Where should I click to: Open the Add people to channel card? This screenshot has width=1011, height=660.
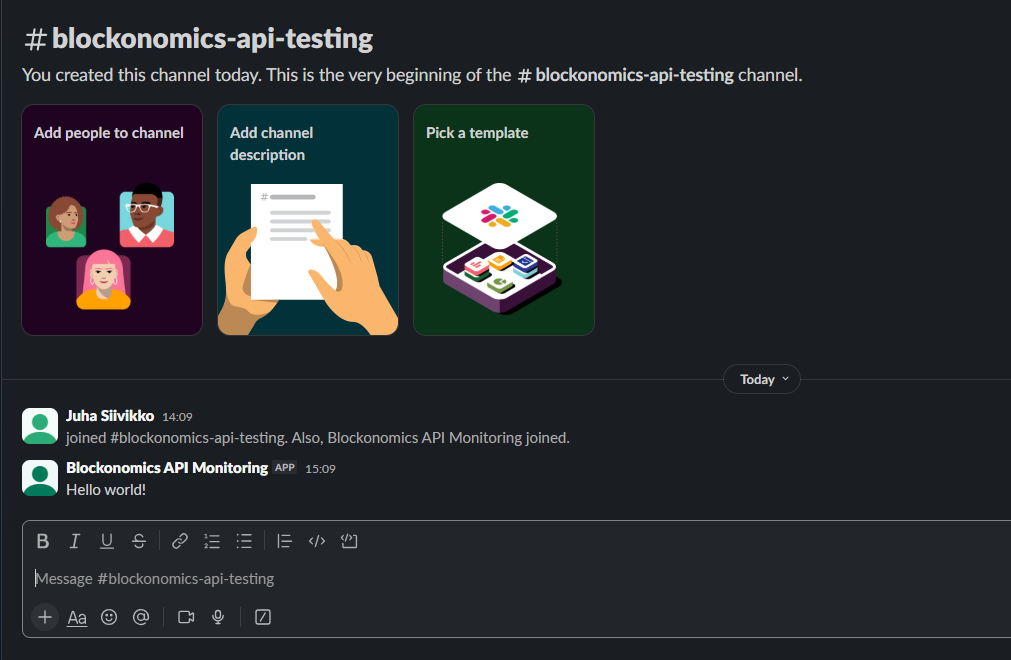(x=112, y=220)
